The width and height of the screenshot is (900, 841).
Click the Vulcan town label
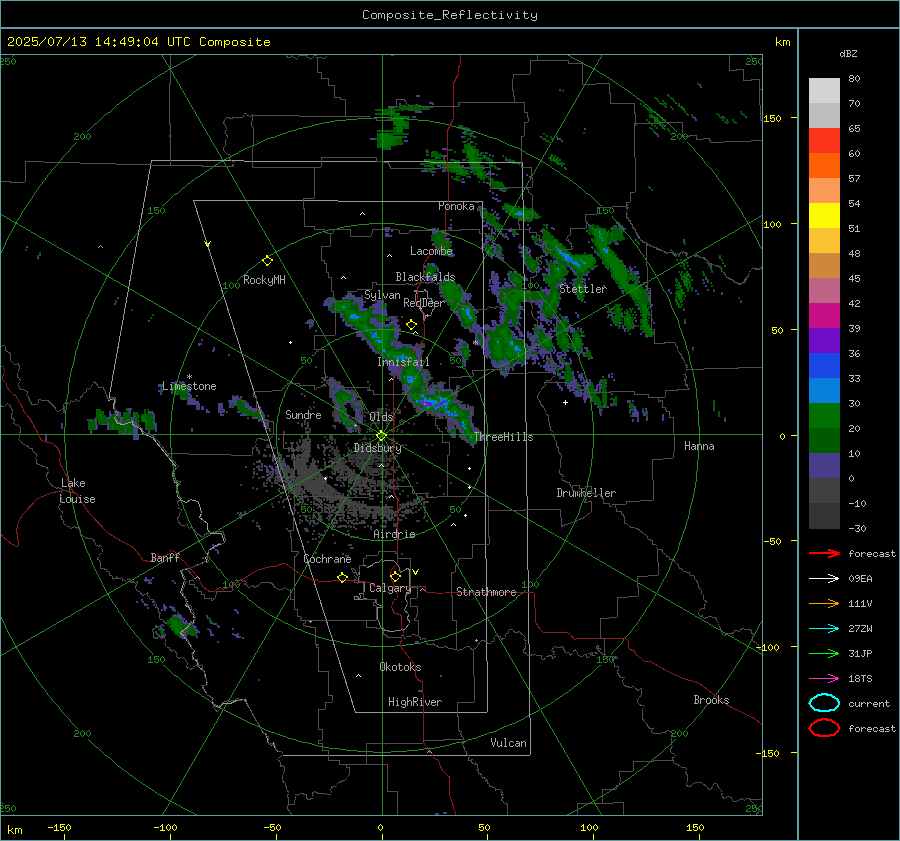coord(508,743)
